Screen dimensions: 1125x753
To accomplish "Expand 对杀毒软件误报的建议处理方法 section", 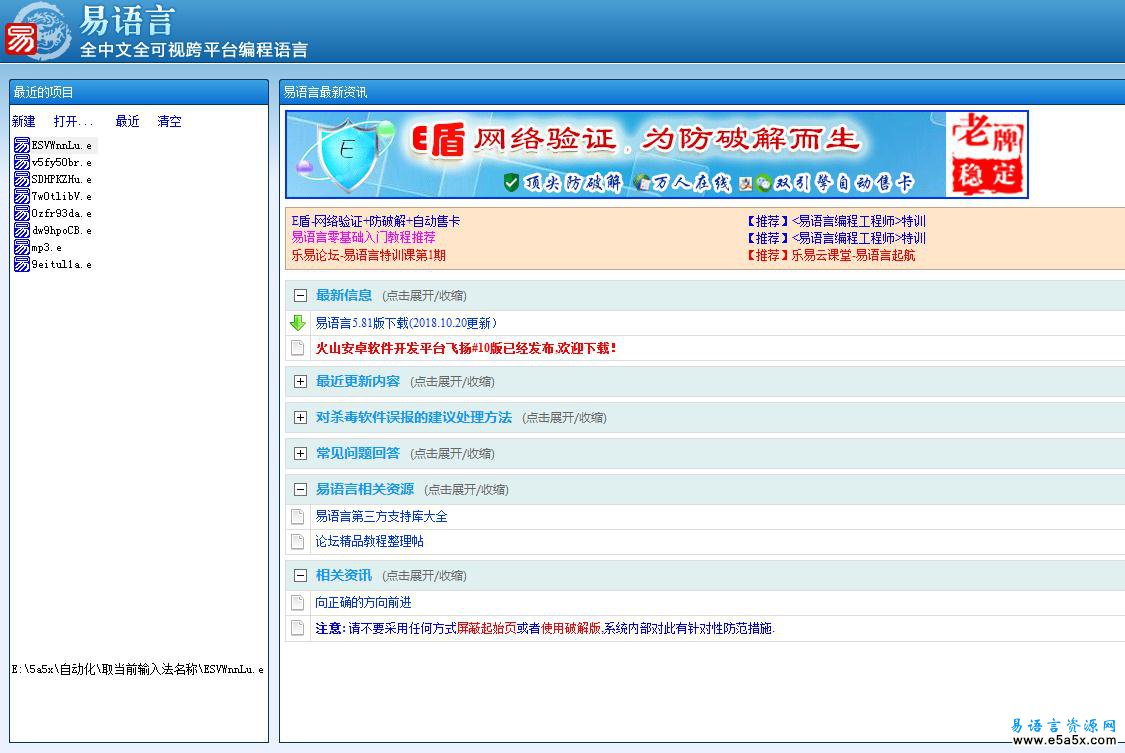I will 301,417.
